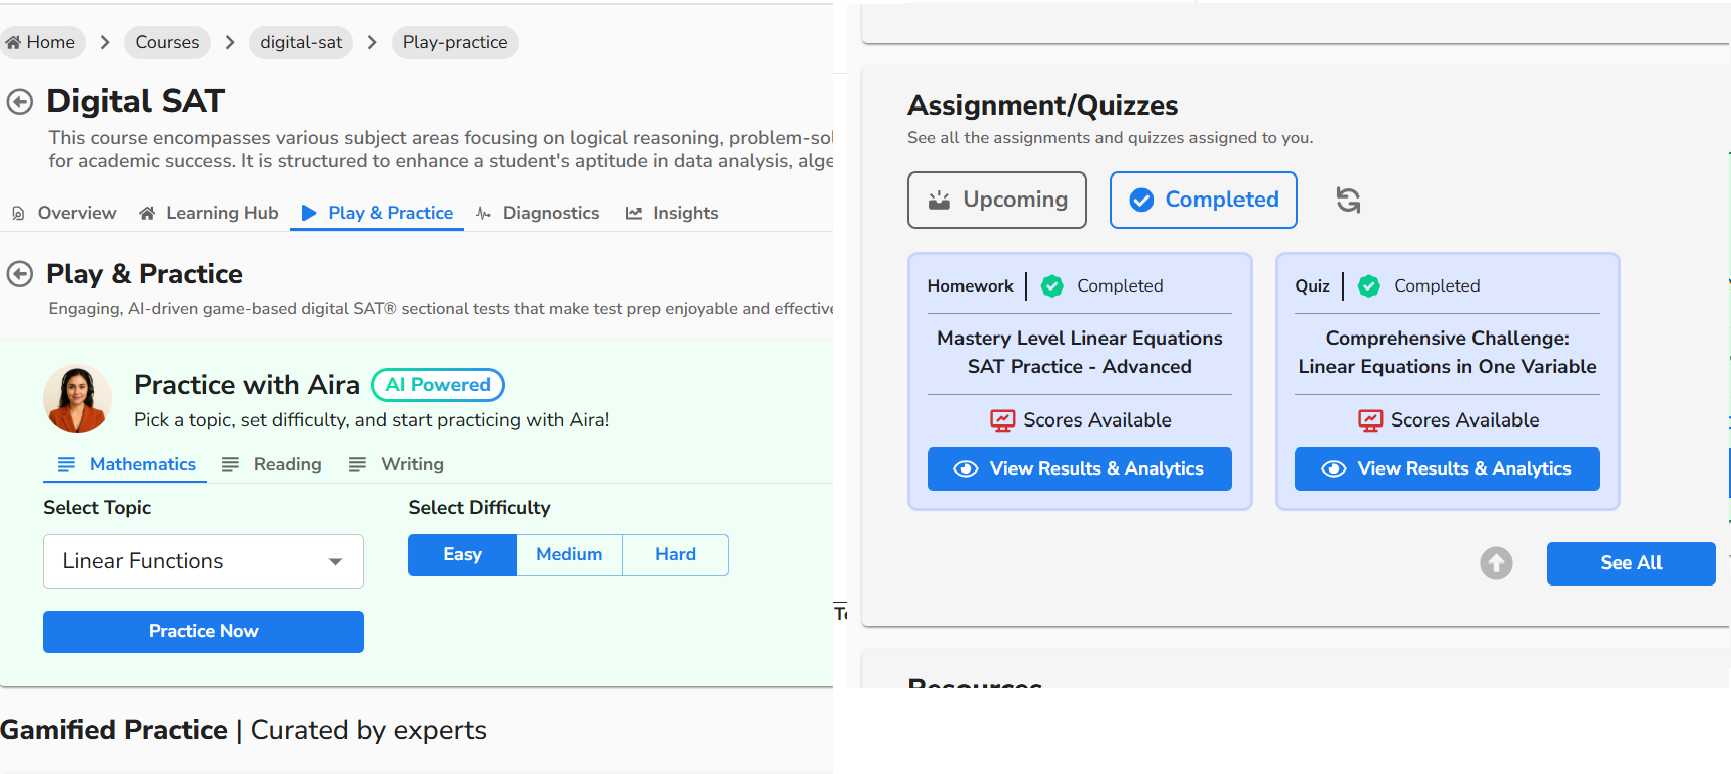
Task: Refresh the assignments and quizzes list
Action: 1347,200
